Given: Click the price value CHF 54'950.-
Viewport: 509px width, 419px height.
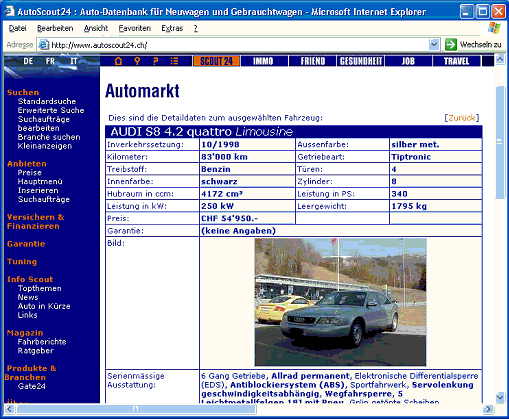Looking at the screenshot, I should coord(230,219).
